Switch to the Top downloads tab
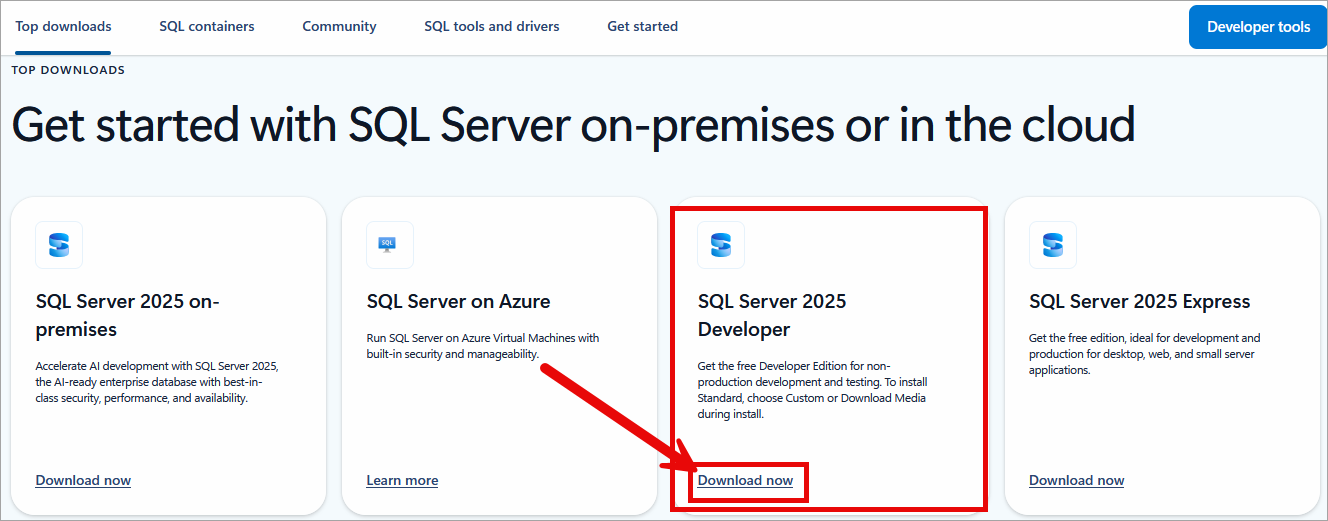 coord(63,27)
